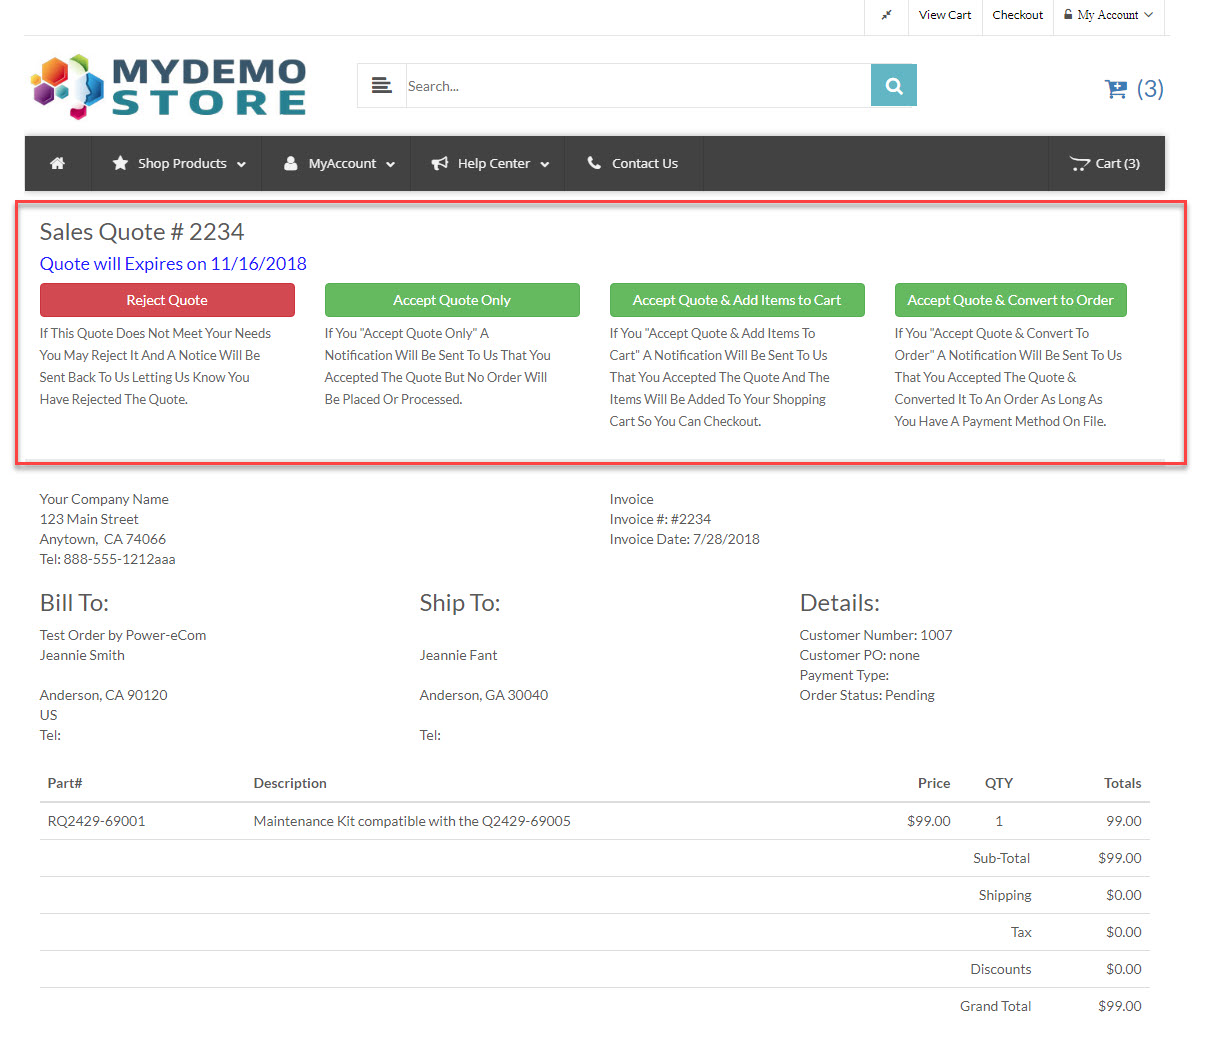Viewport: 1206px width, 1045px height.
Task: Click the pin icon in top bar
Action: (886, 15)
